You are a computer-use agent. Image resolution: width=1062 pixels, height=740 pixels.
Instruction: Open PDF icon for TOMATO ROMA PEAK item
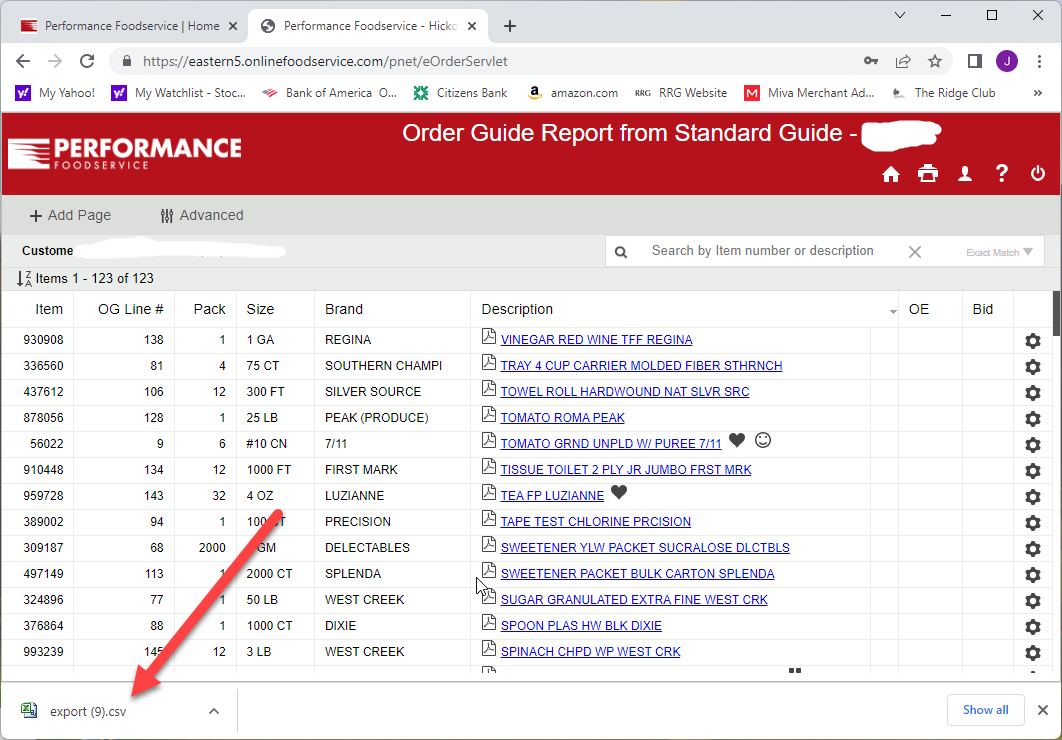click(489, 414)
